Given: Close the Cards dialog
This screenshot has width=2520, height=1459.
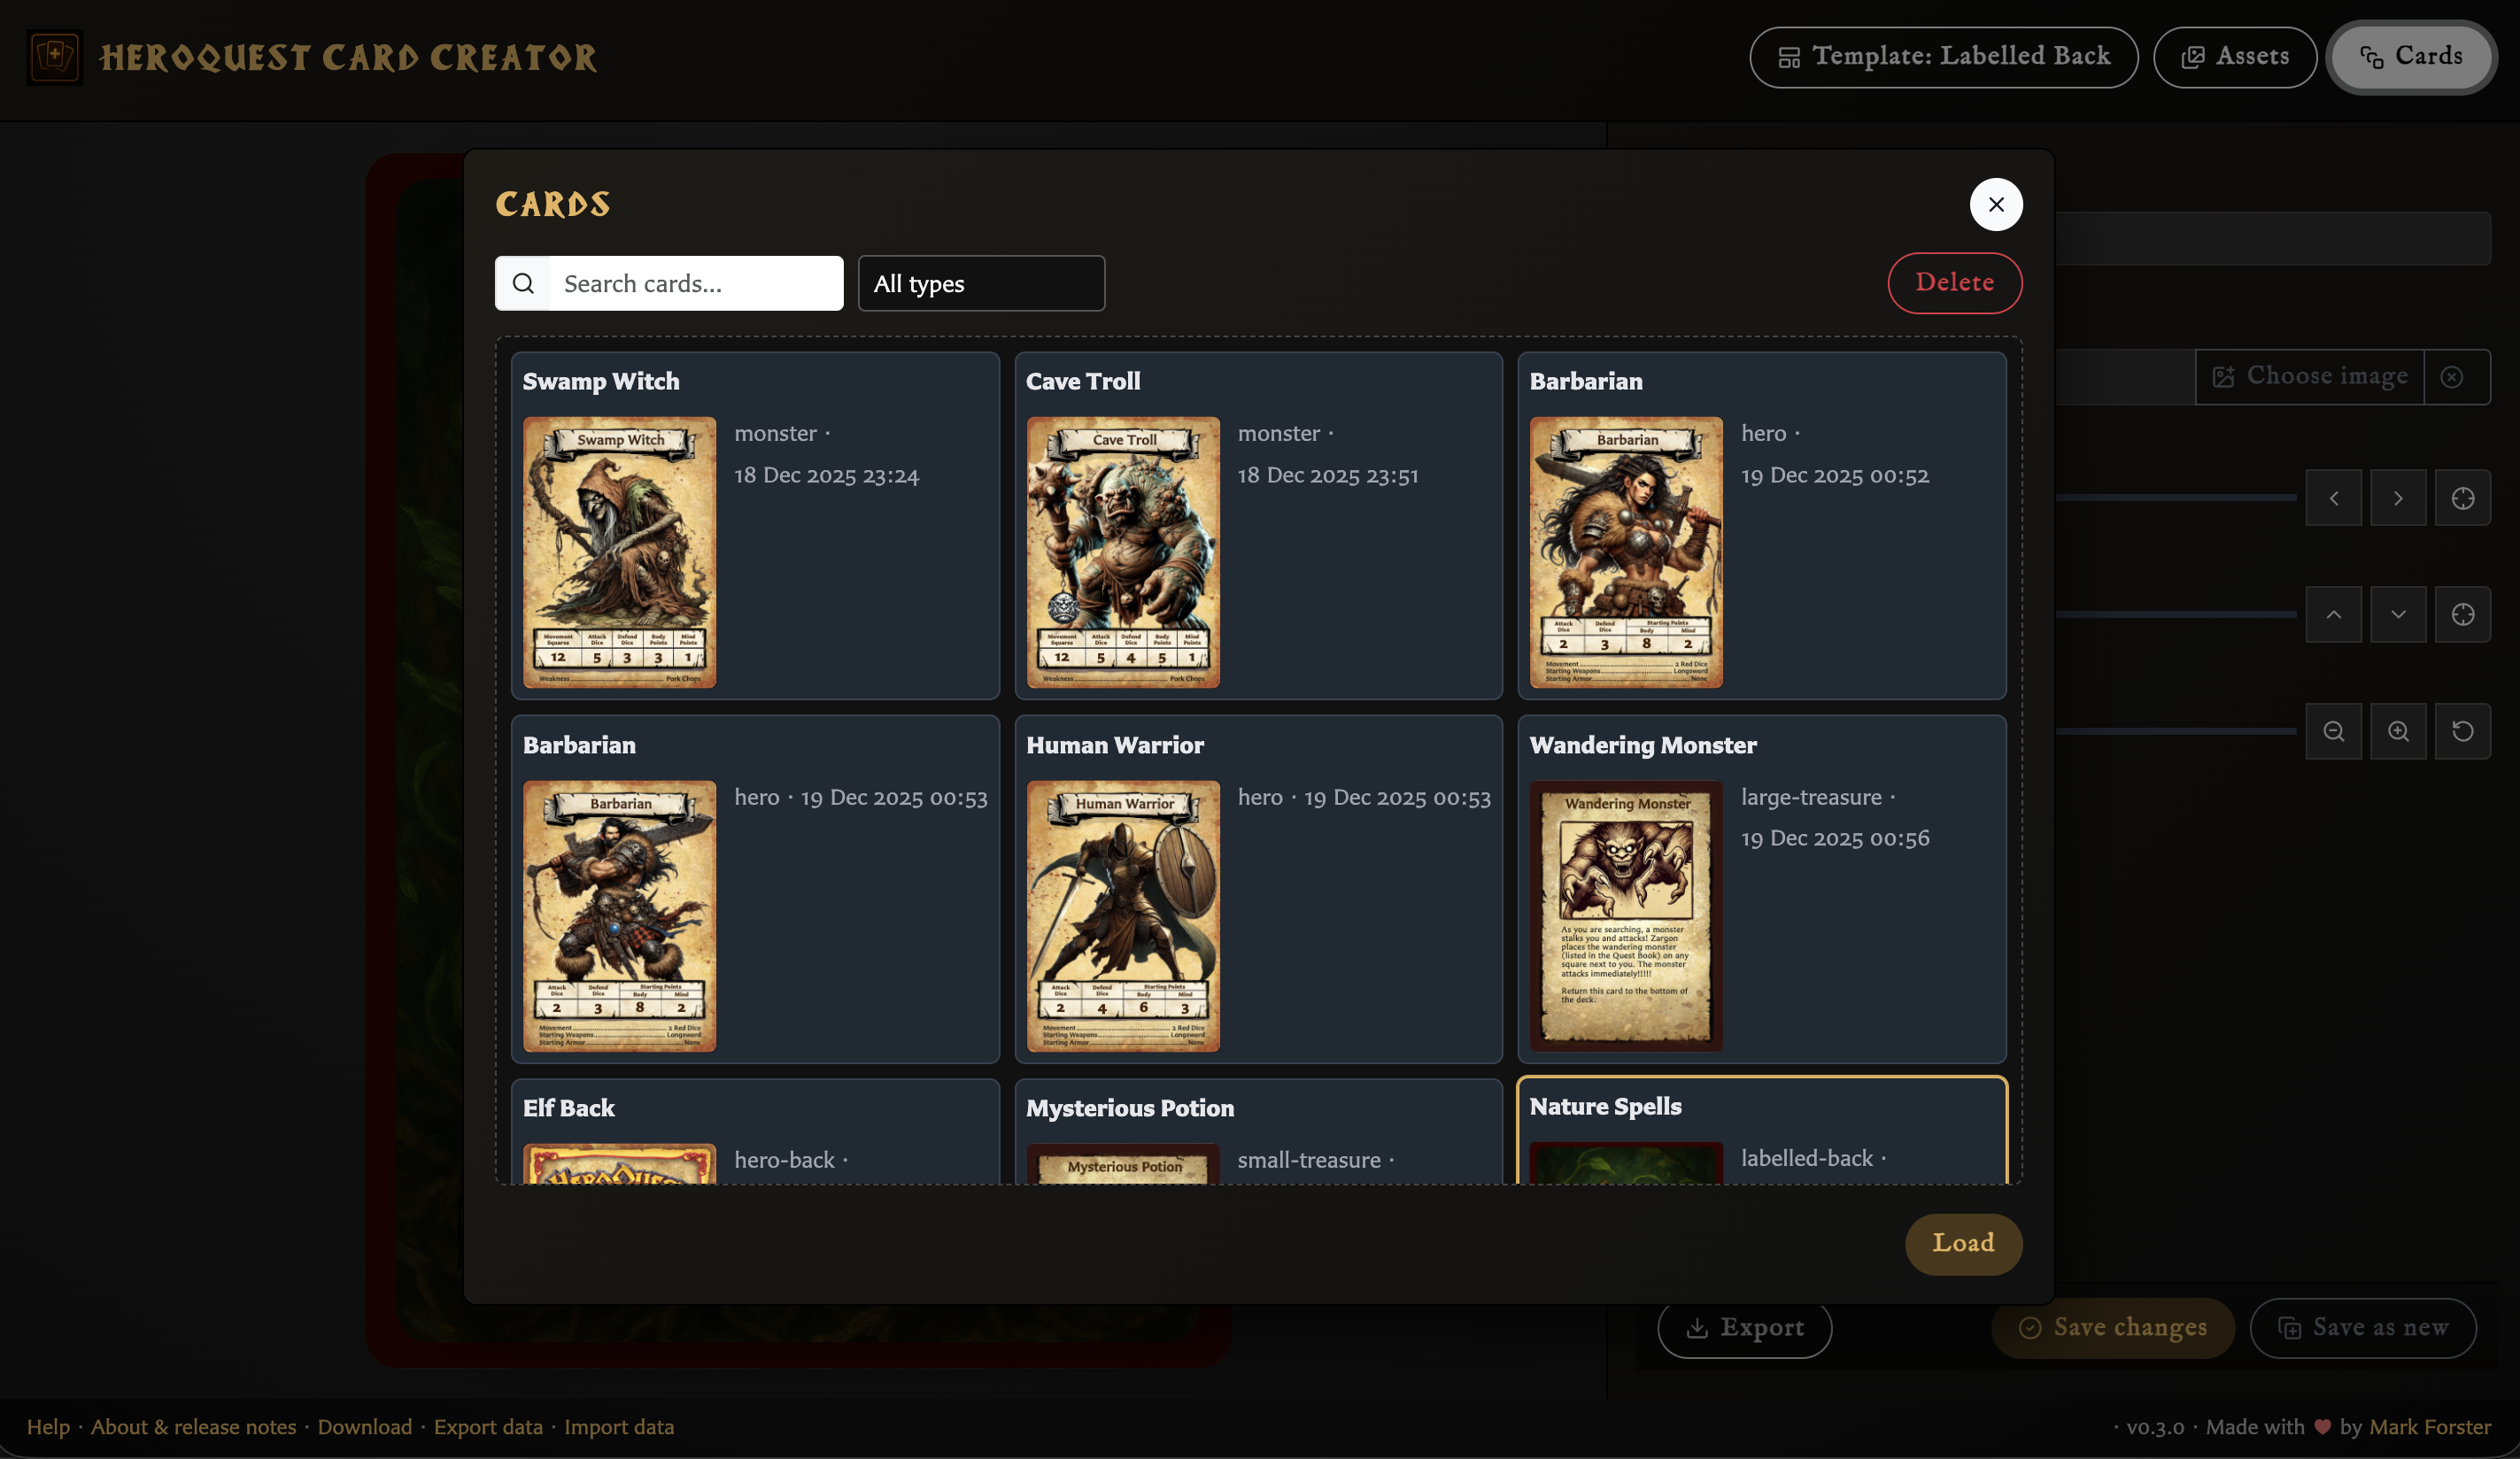Looking at the screenshot, I should tap(1995, 205).
